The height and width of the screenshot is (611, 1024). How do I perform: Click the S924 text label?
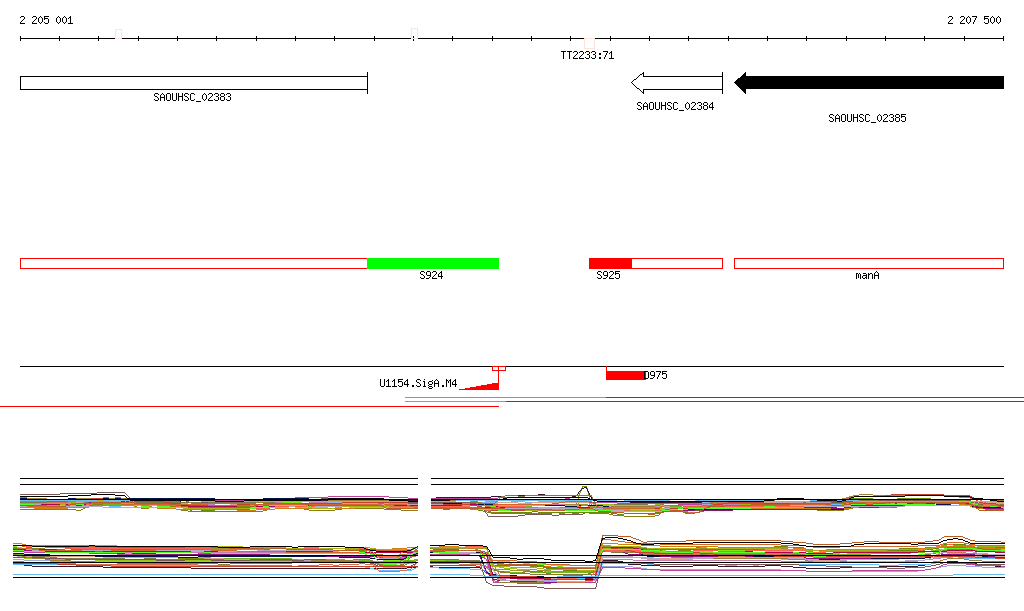[x=431, y=275]
